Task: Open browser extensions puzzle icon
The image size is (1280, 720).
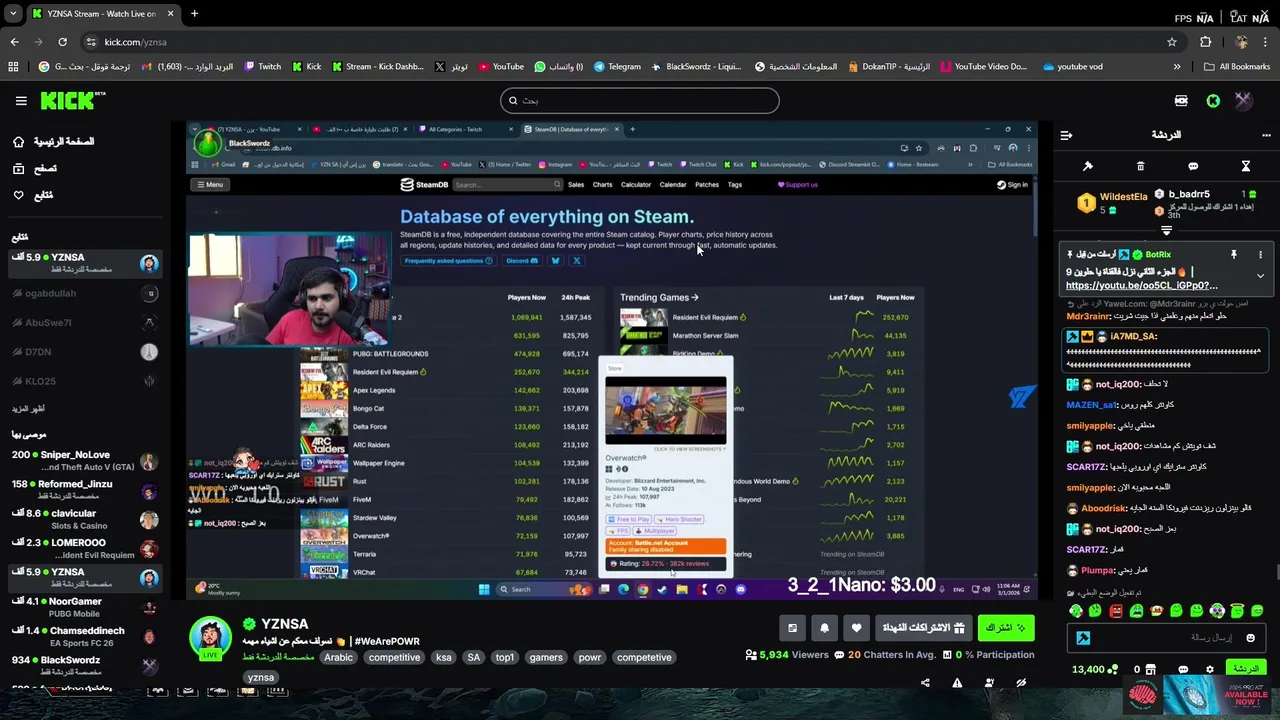Action: (x=1205, y=42)
